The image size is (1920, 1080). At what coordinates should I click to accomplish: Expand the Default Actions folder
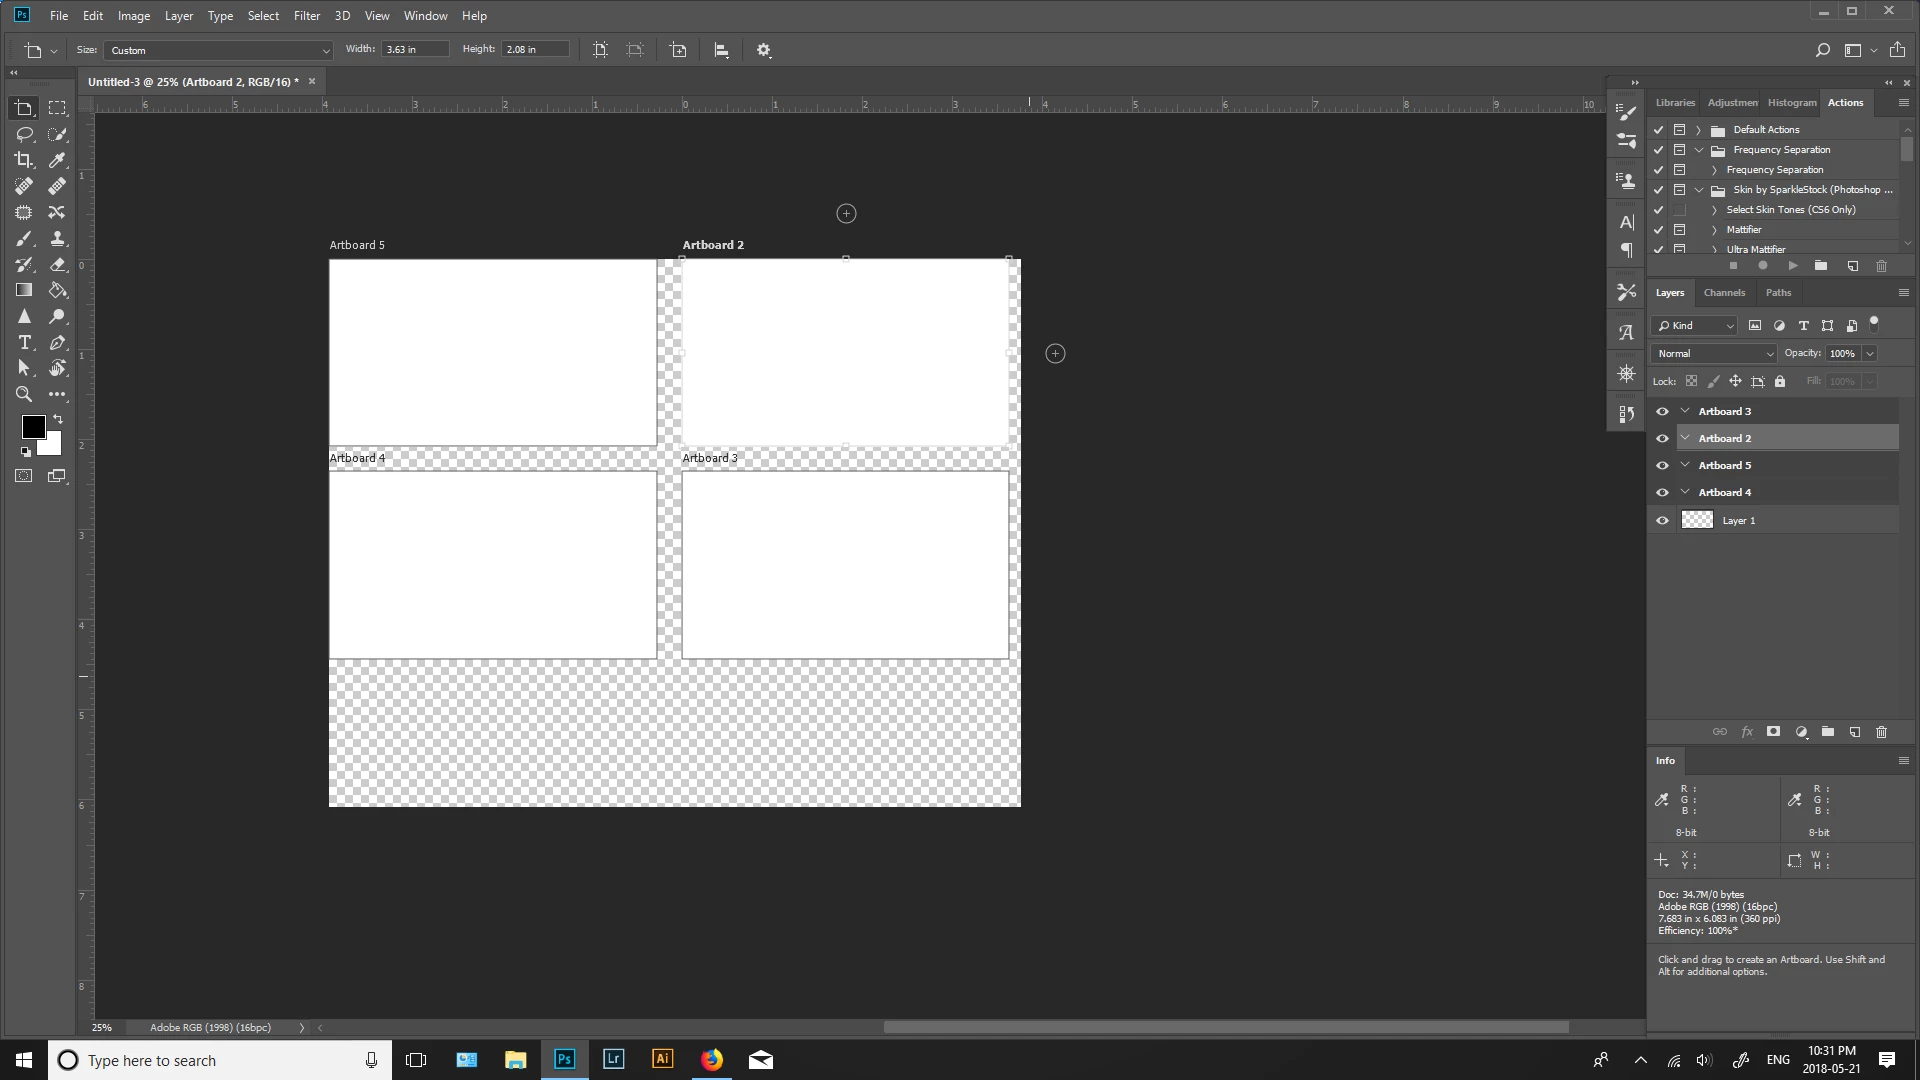pyautogui.click(x=1698, y=130)
